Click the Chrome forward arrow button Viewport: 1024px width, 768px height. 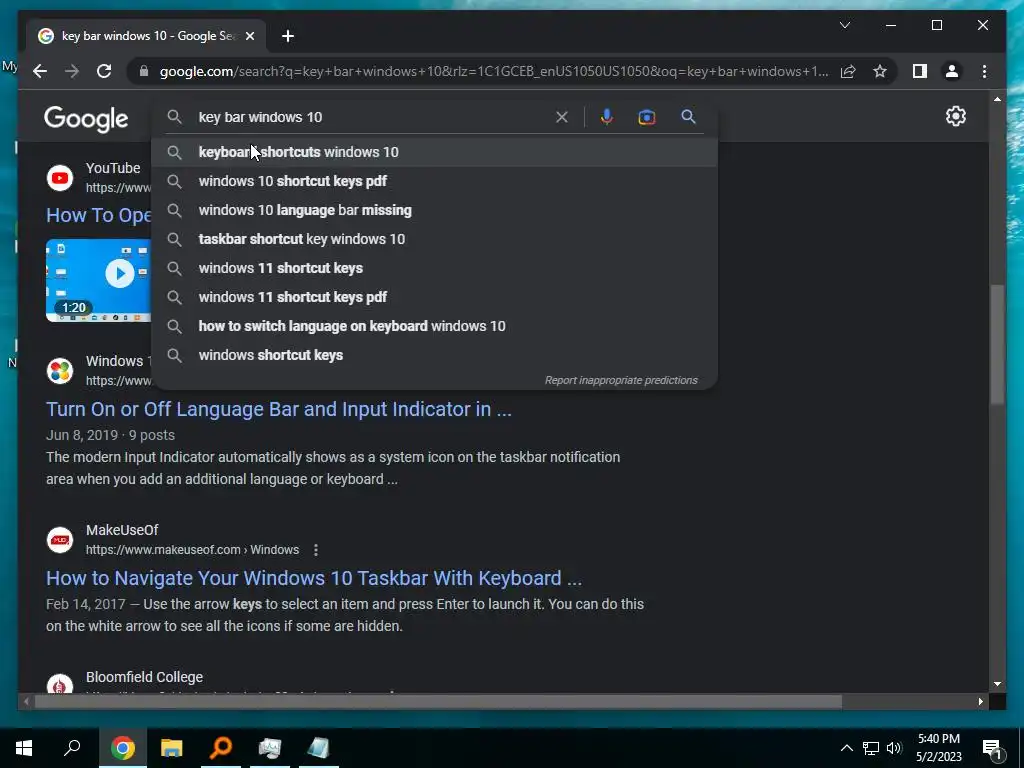pyautogui.click(x=72, y=71)
